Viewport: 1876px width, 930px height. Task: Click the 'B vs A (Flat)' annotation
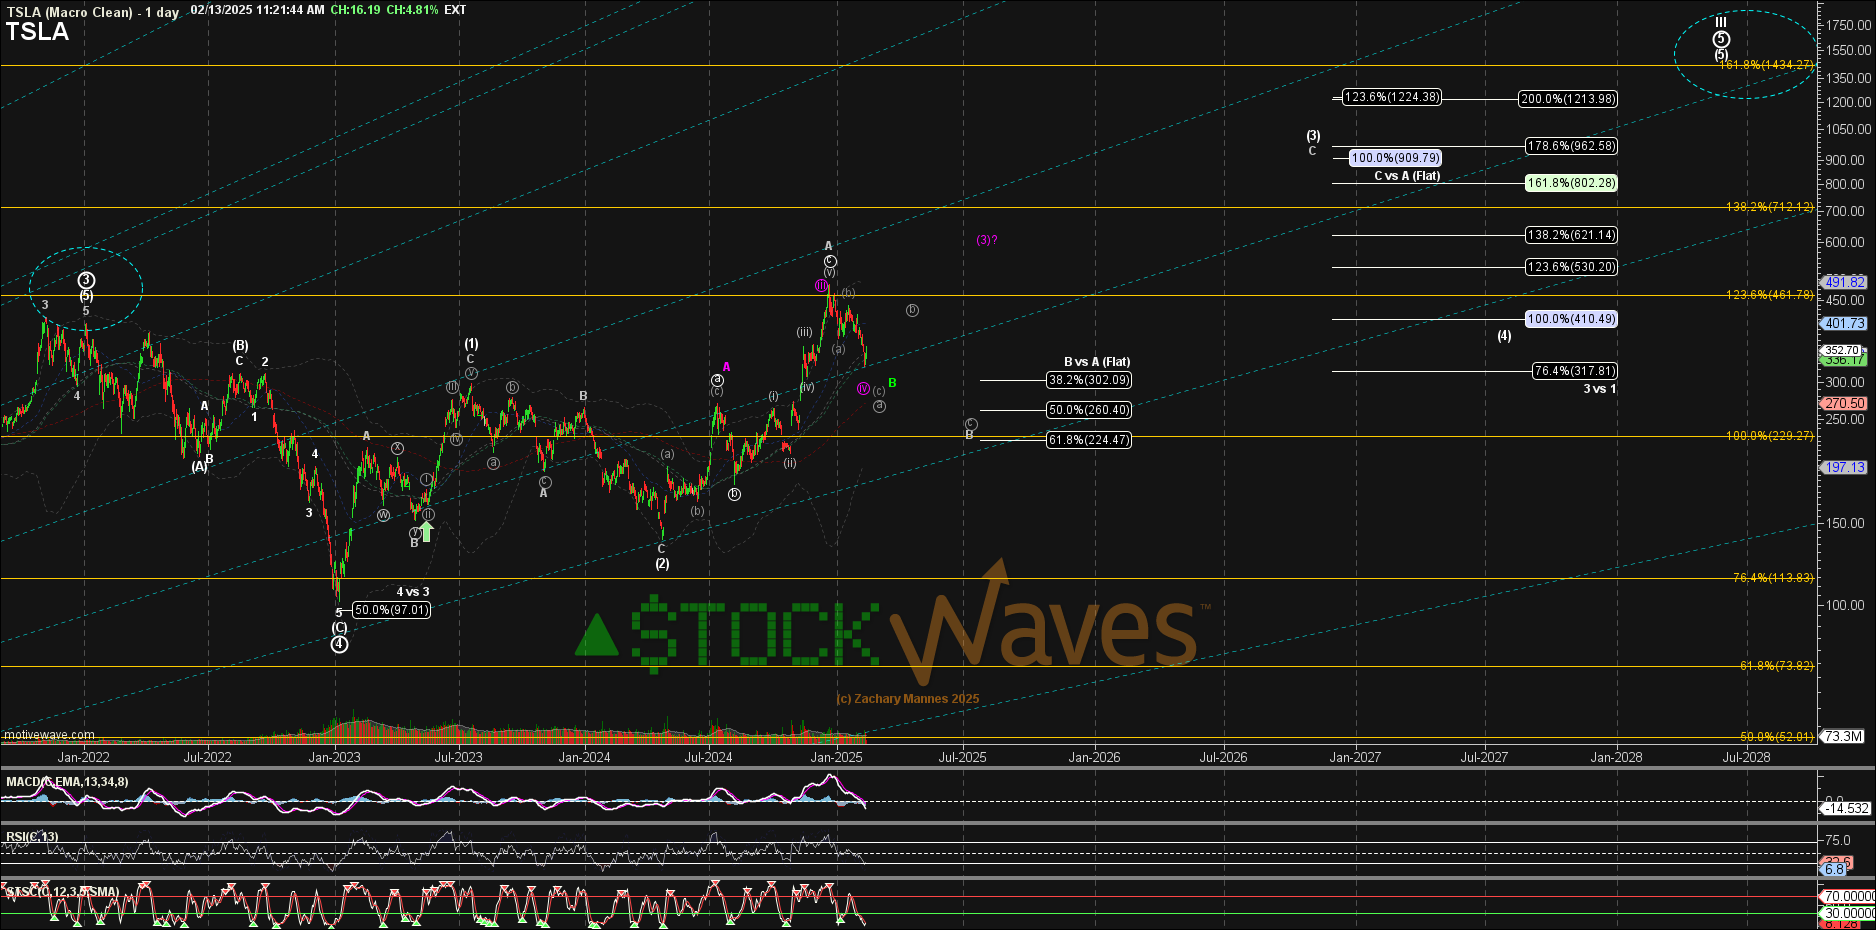[x=1097, y=362]
